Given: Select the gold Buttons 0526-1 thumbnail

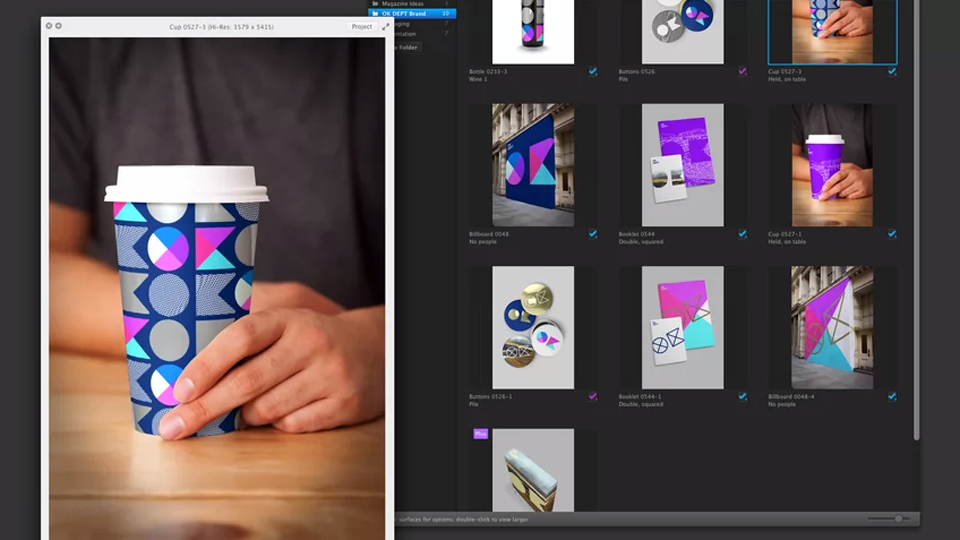Looking at the screenshot, I should click(x=533, y=327).
